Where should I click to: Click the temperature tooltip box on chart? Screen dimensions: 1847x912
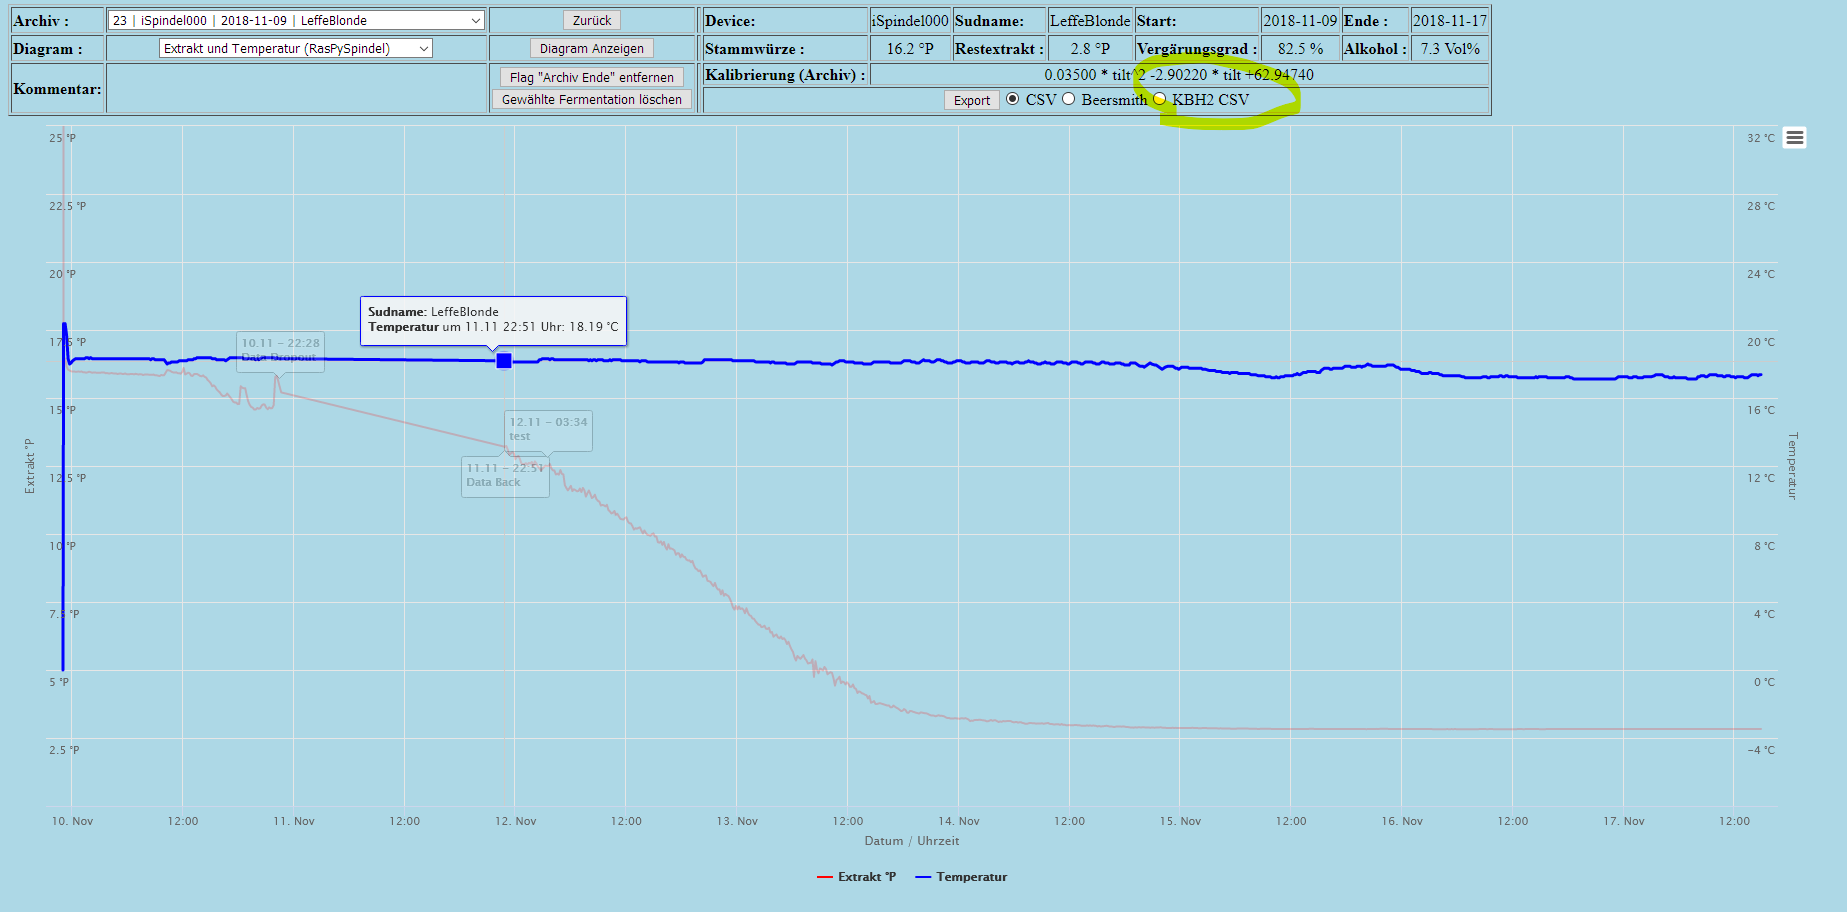pos(493,320)
